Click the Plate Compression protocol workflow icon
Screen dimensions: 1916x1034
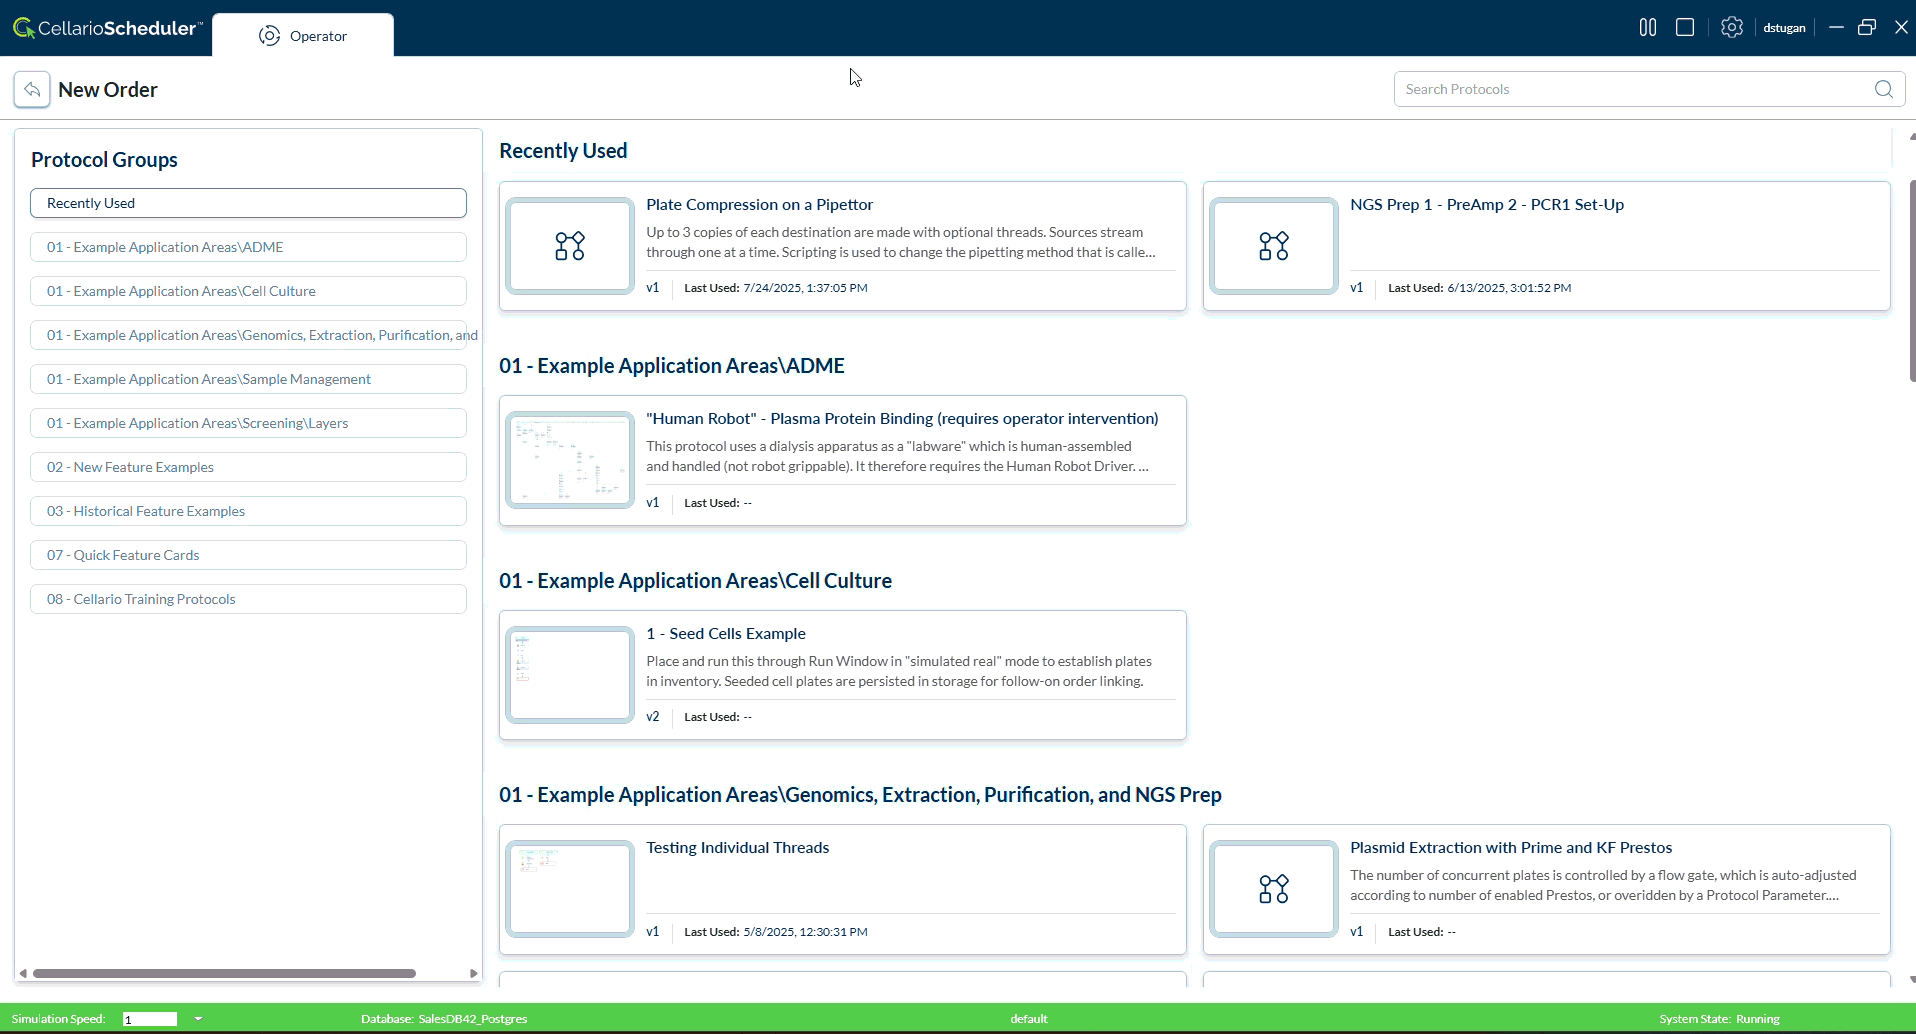[570, 246]
